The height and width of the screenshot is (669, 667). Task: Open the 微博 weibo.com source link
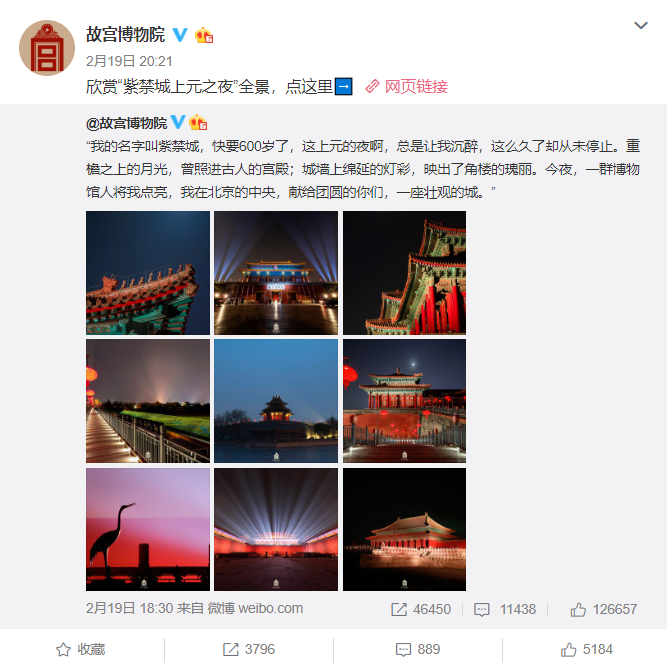click(x=255, y=608)
